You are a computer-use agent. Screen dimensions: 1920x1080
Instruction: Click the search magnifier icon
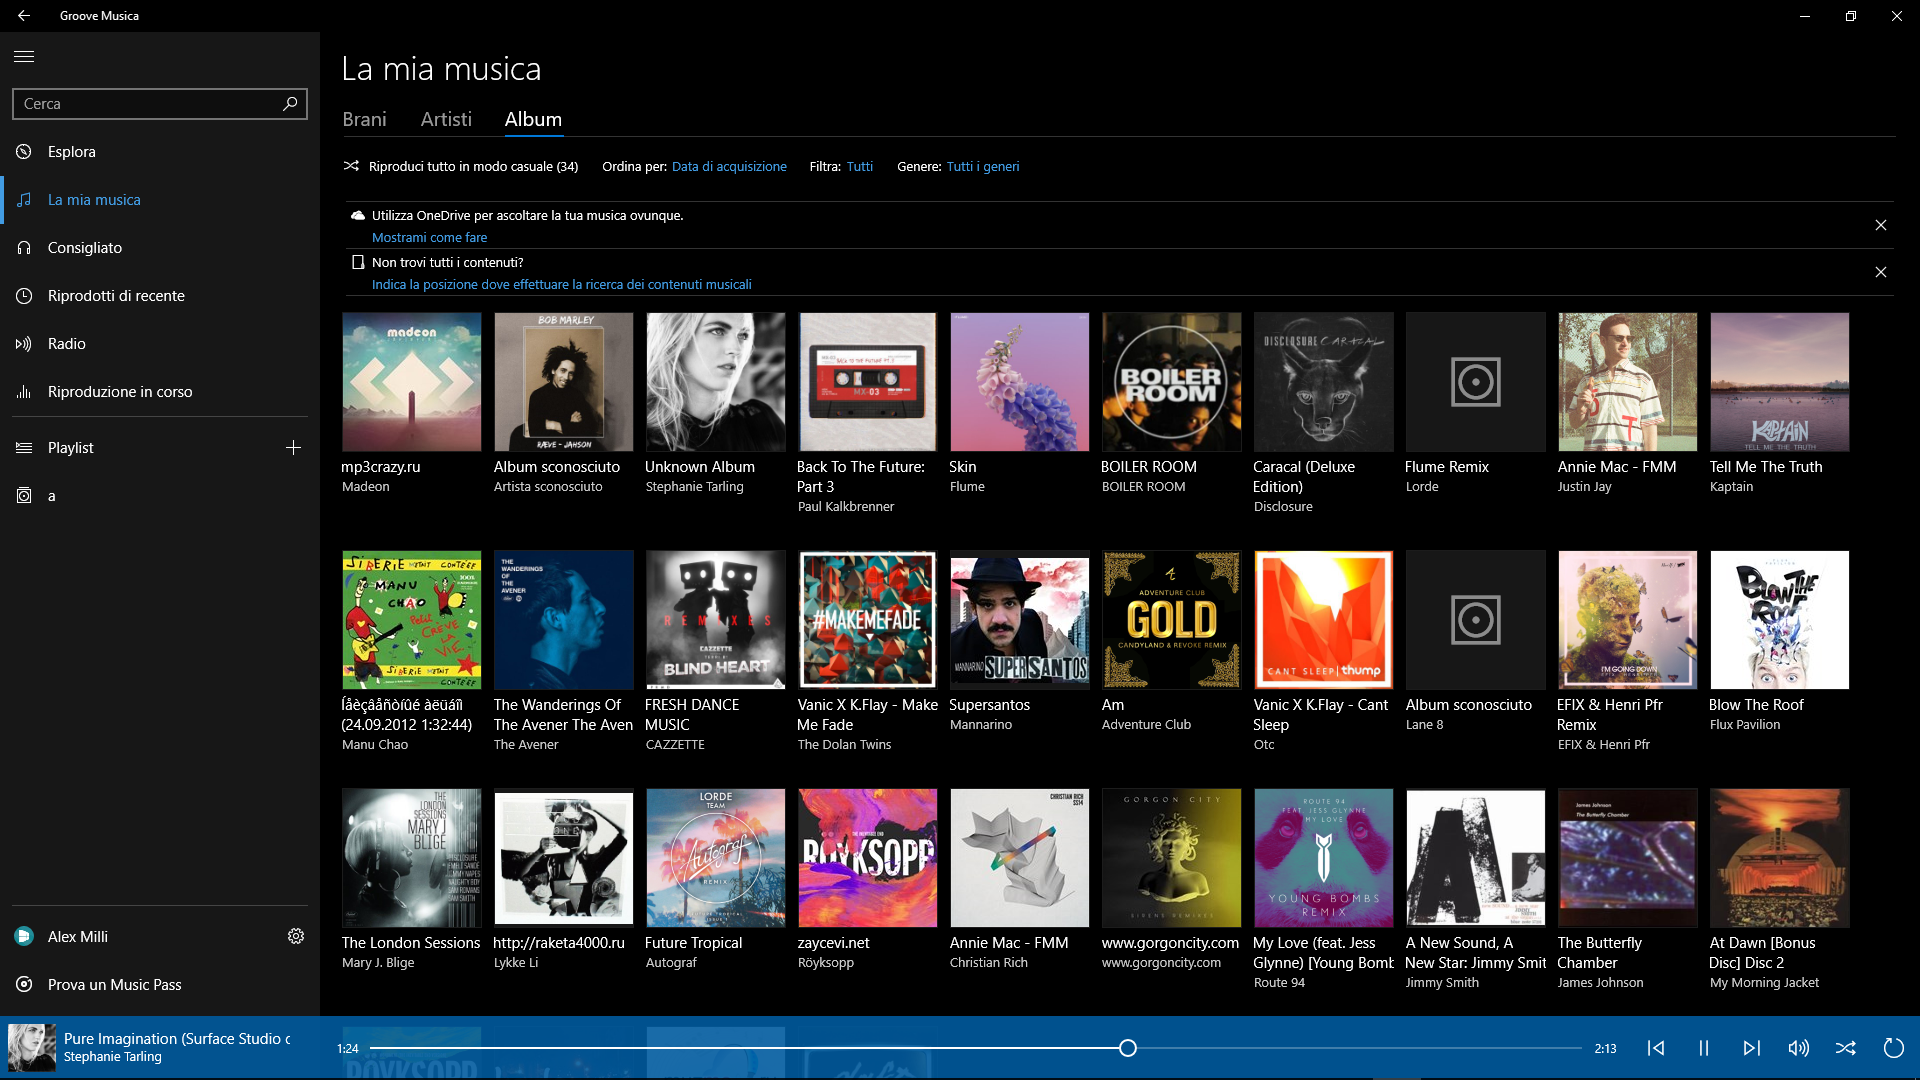tap(289, 103)
